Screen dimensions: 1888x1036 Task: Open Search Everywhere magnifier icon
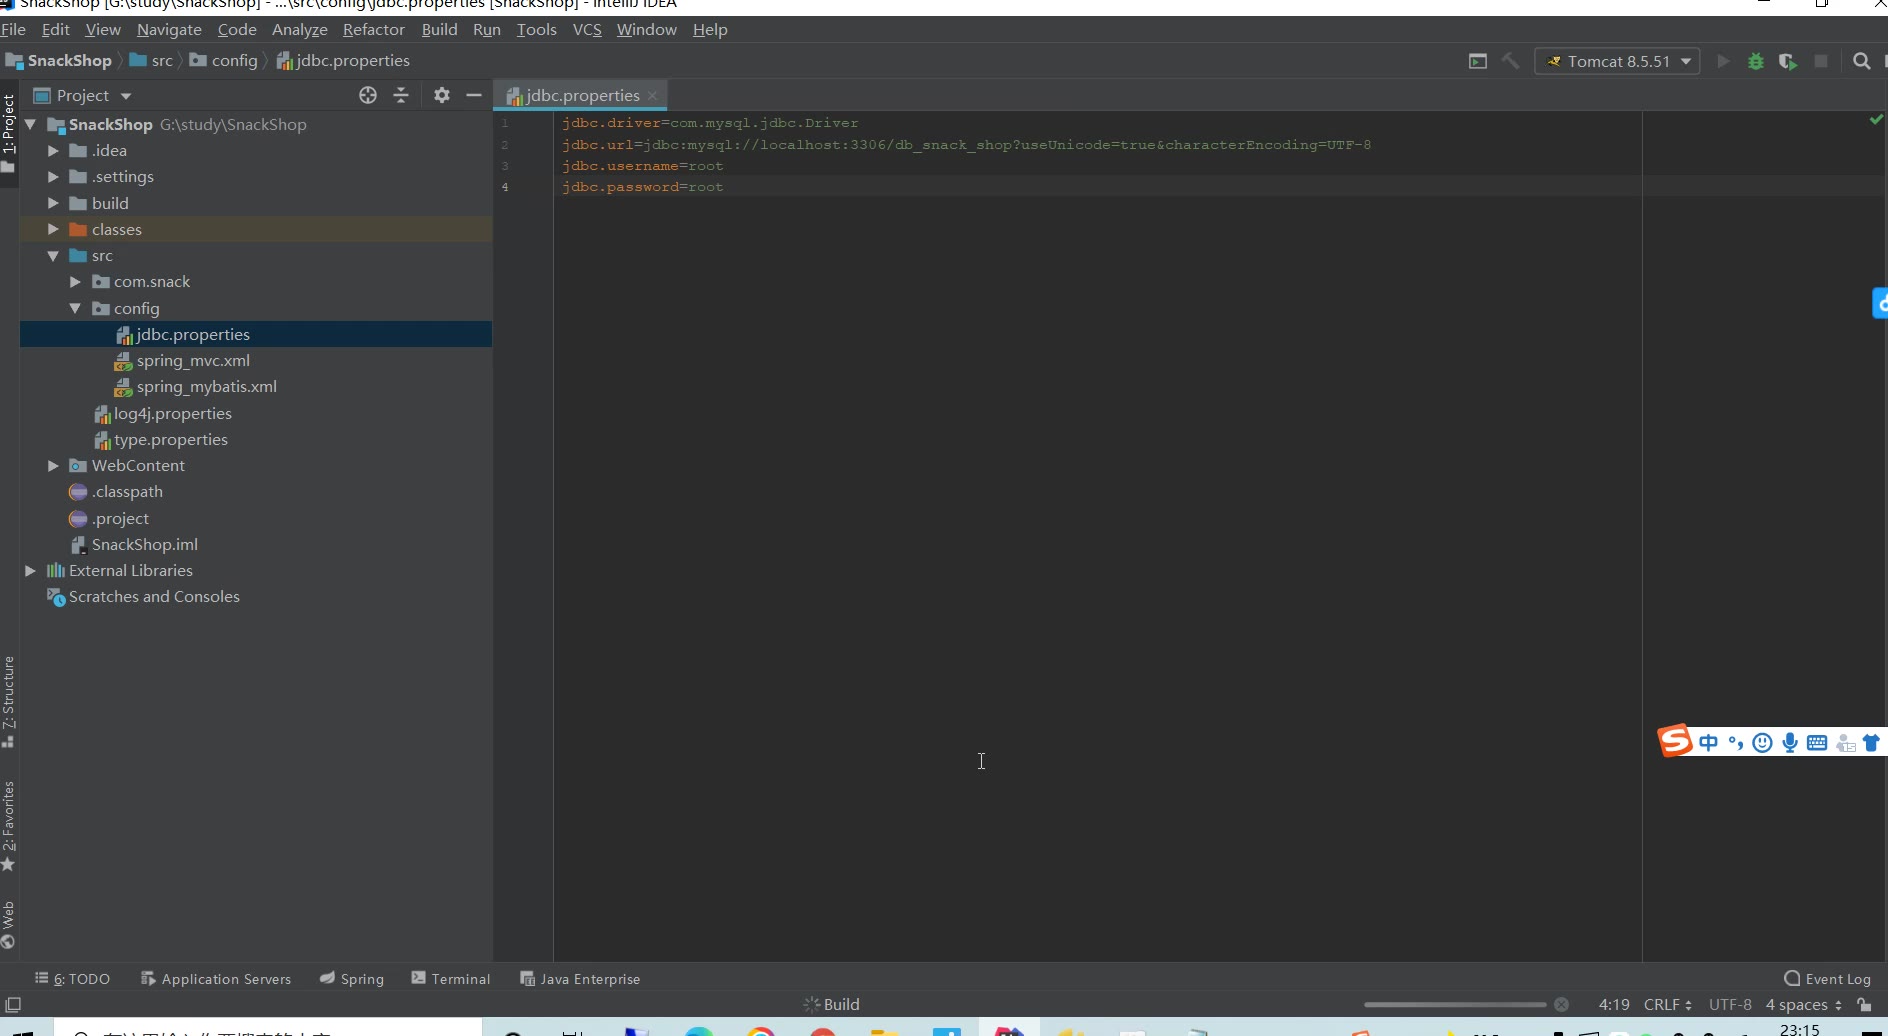1861,62
